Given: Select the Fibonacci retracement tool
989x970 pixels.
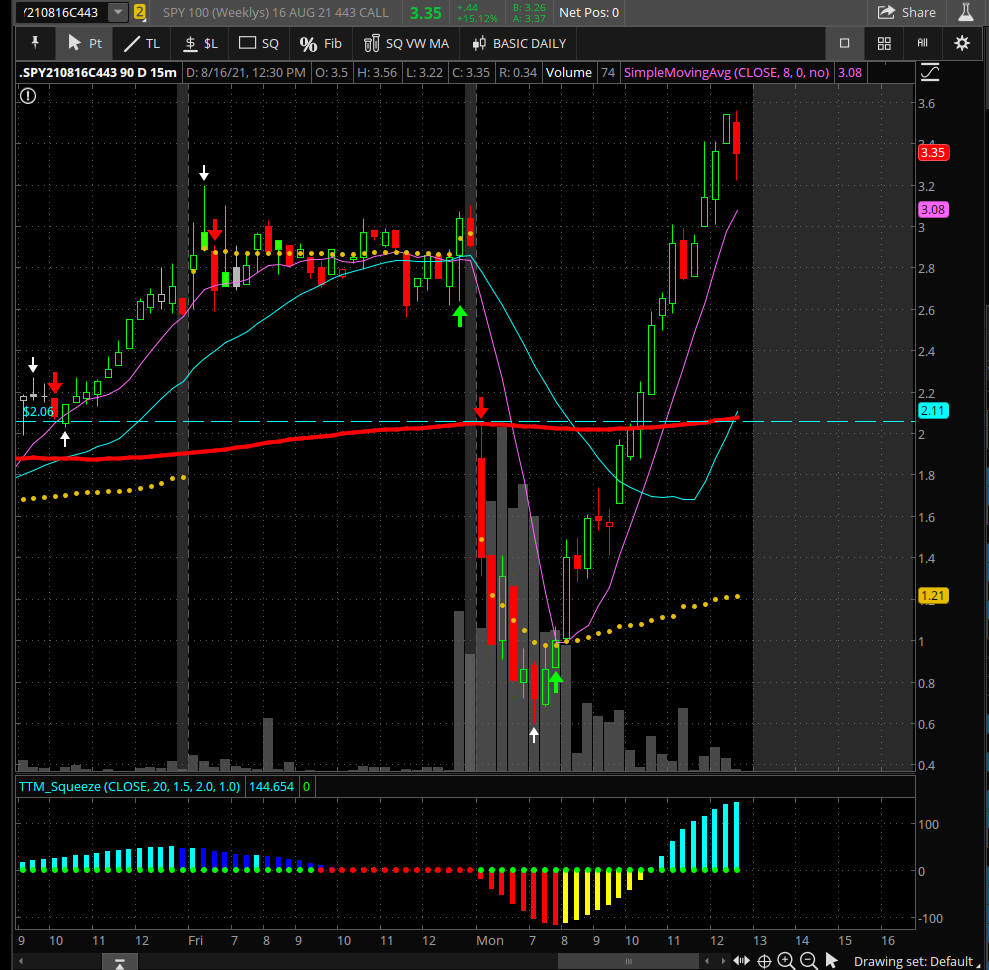Looking at the screenshot, I should click(320, 43).
